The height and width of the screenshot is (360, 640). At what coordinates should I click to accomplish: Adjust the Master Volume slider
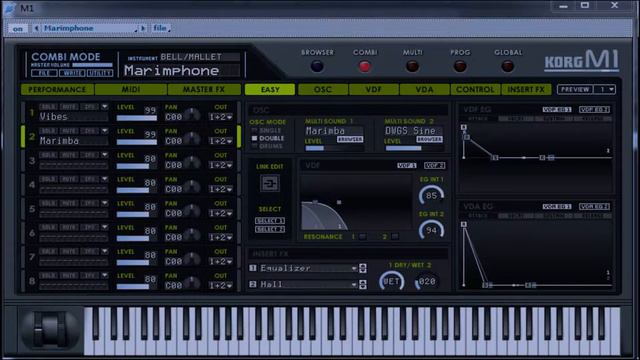point(92,64)
